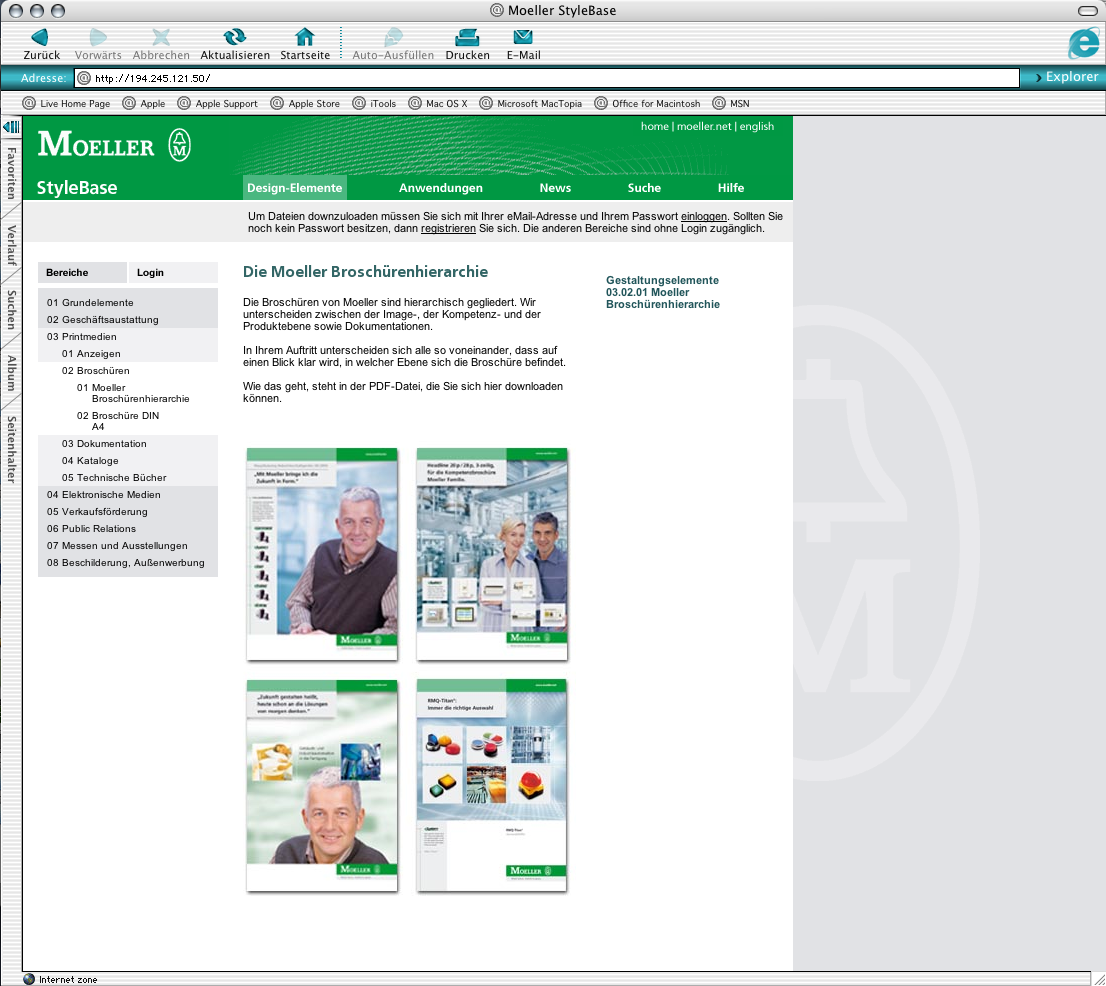Expand 04 Elektronische Medien section
The width and height of the screenshot is (1106, 986).
coord(104,495)
